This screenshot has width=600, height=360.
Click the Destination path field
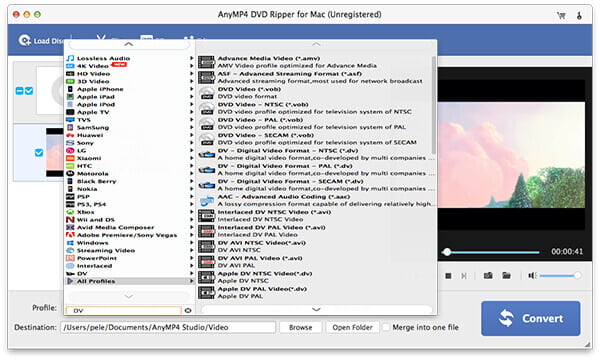tap(168, 327)
